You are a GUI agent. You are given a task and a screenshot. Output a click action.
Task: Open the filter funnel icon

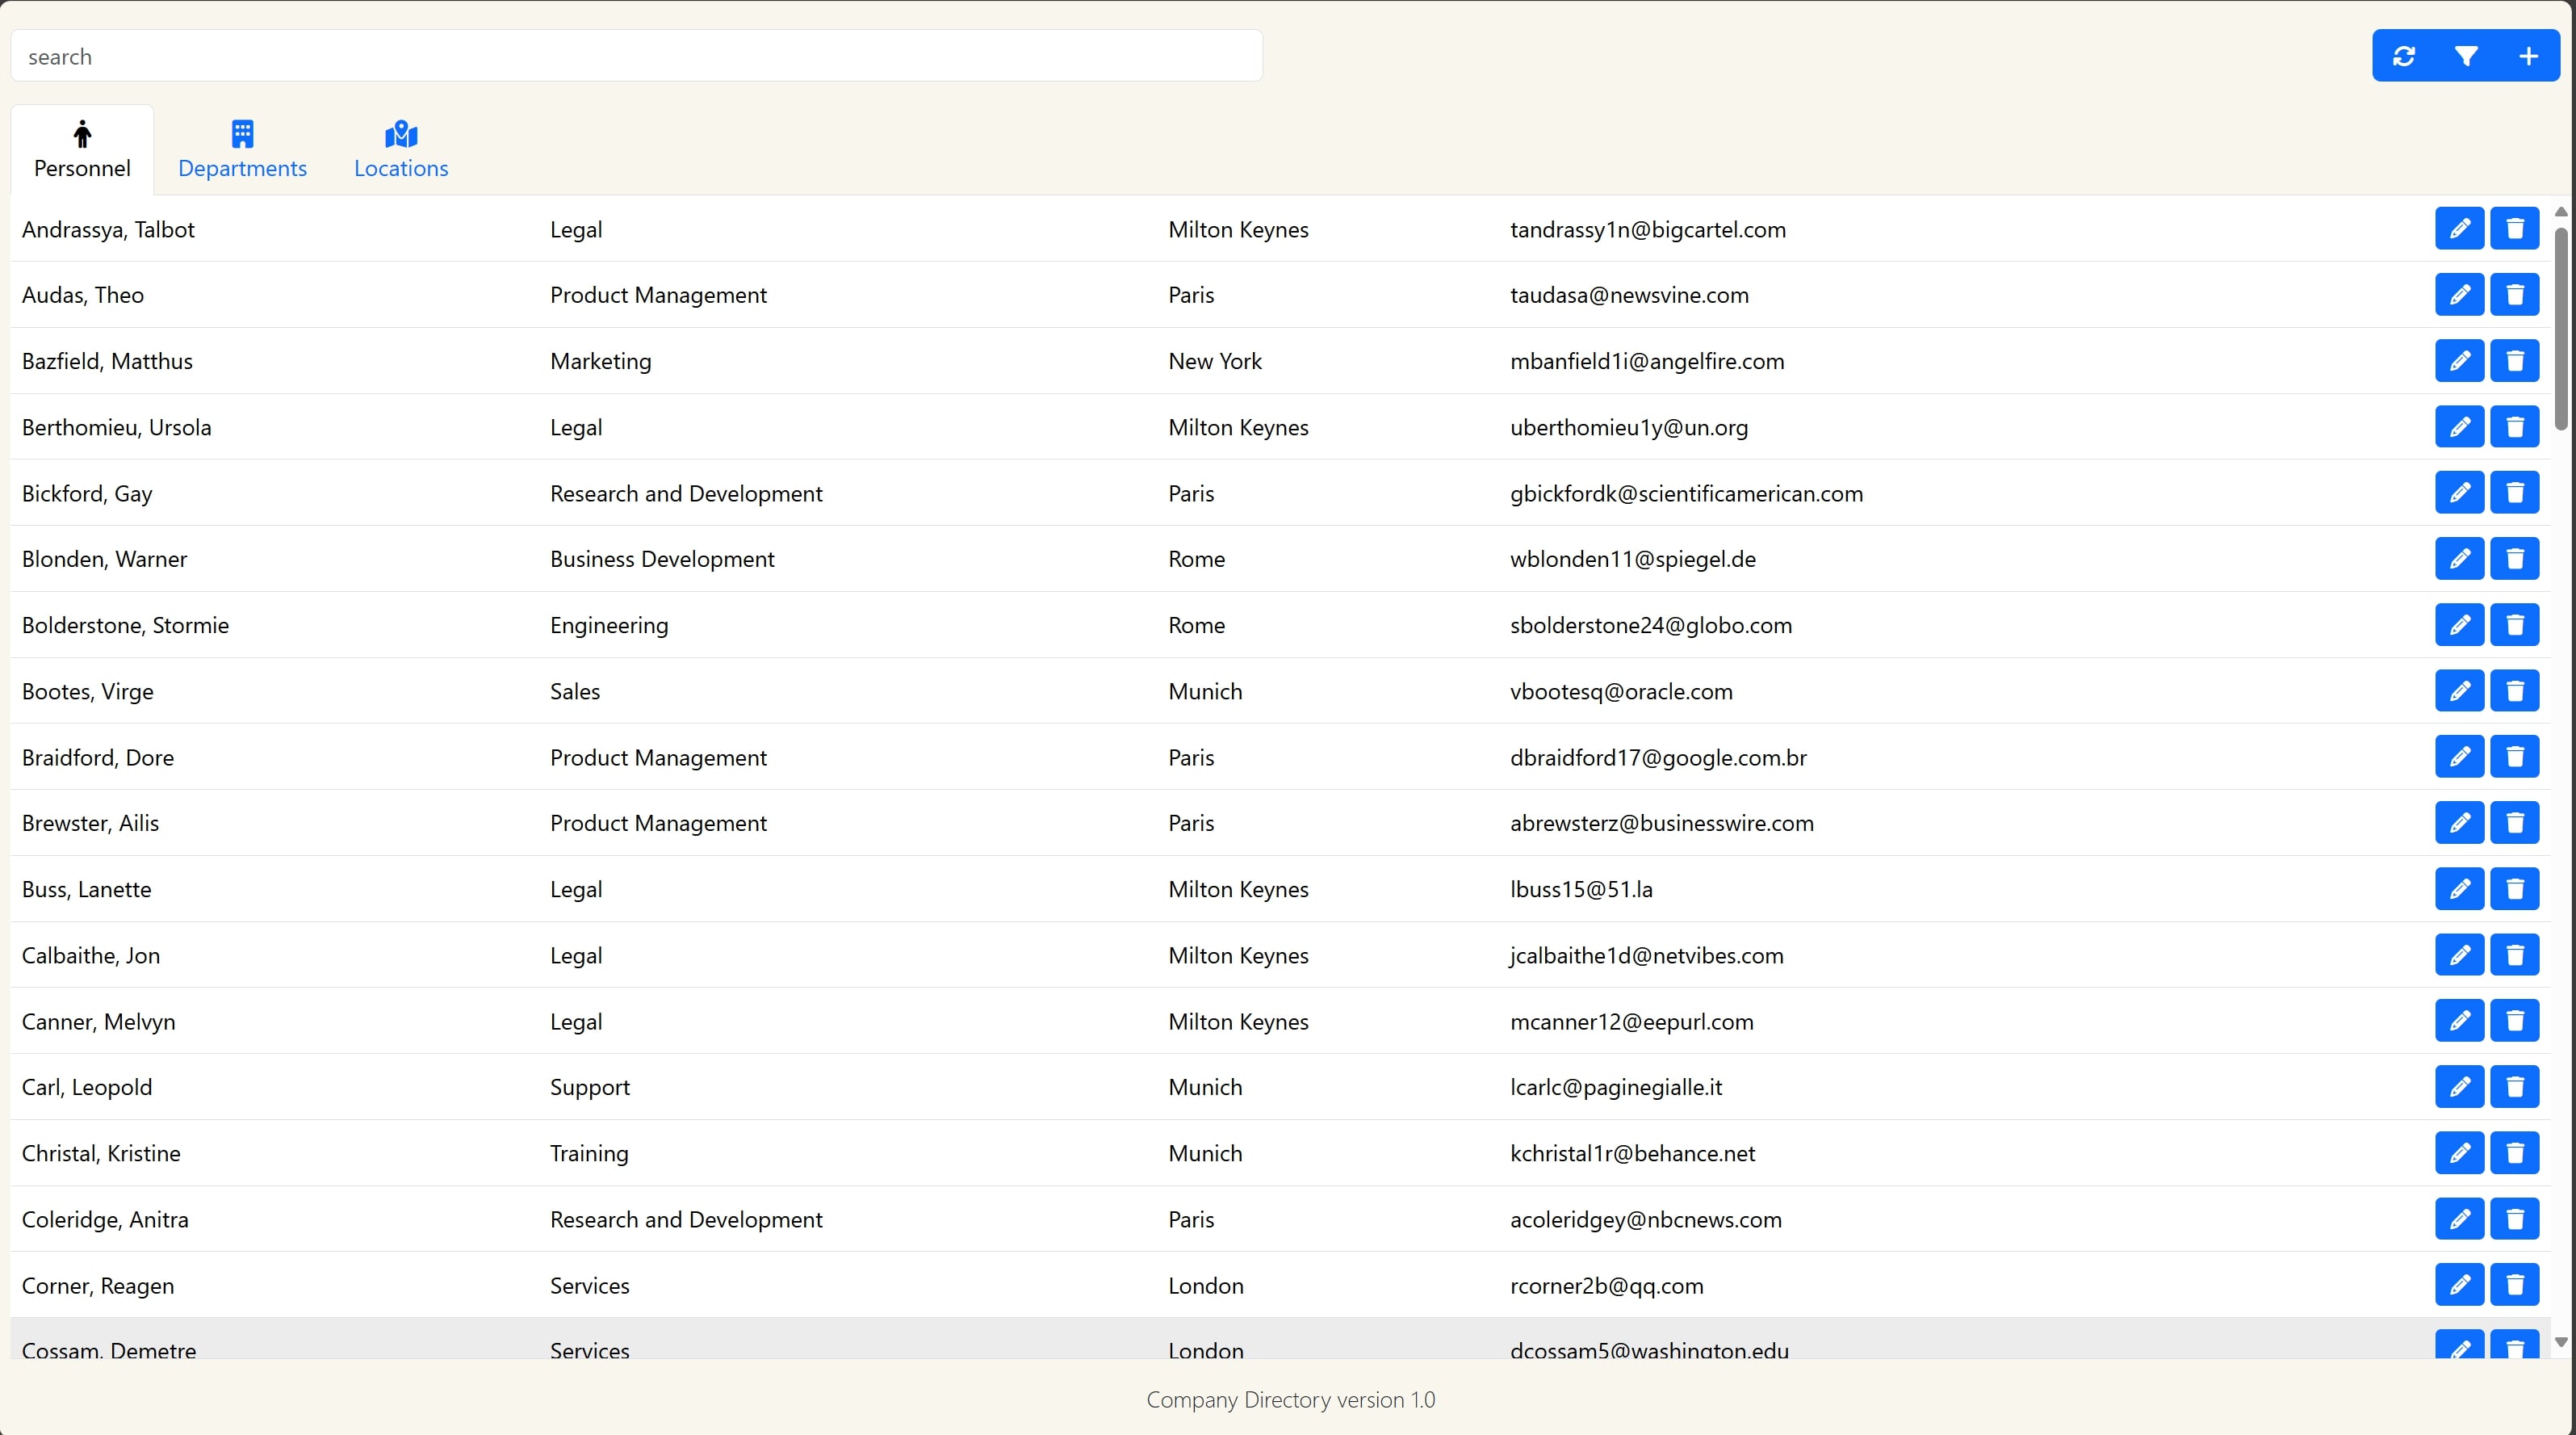pos(2466,56)
